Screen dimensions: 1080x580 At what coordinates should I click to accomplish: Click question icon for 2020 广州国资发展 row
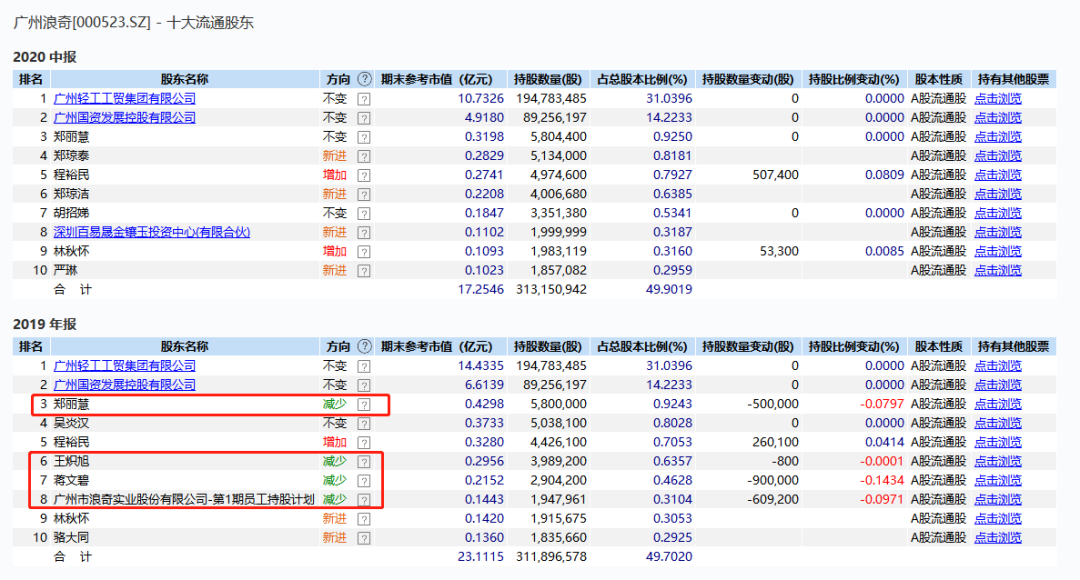[364, 118]
